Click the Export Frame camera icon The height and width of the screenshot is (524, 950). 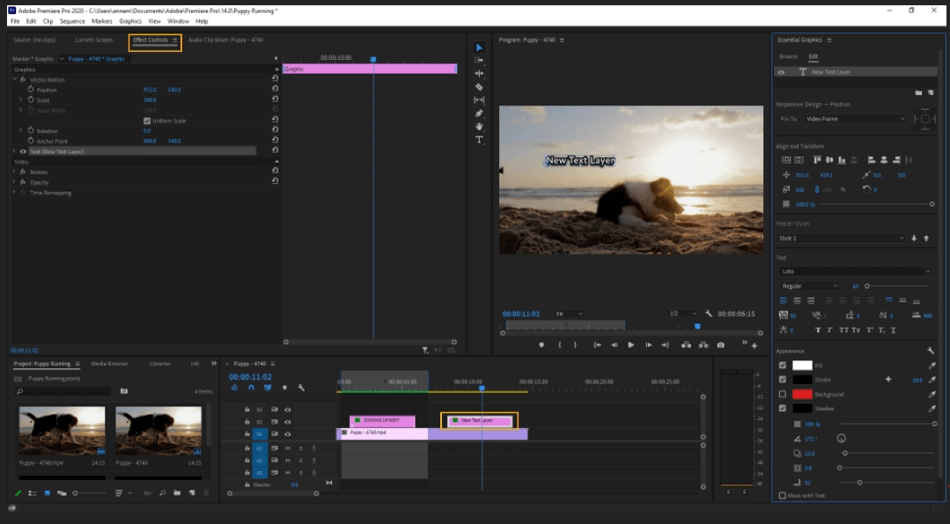tap(720, 345)
